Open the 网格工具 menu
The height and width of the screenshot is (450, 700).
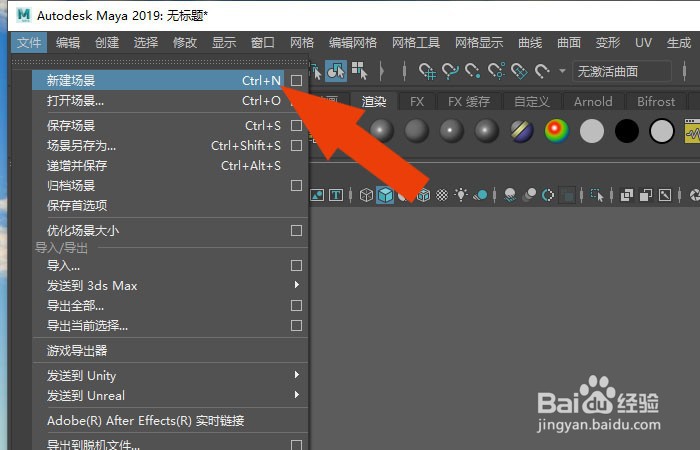pos(416,42)
